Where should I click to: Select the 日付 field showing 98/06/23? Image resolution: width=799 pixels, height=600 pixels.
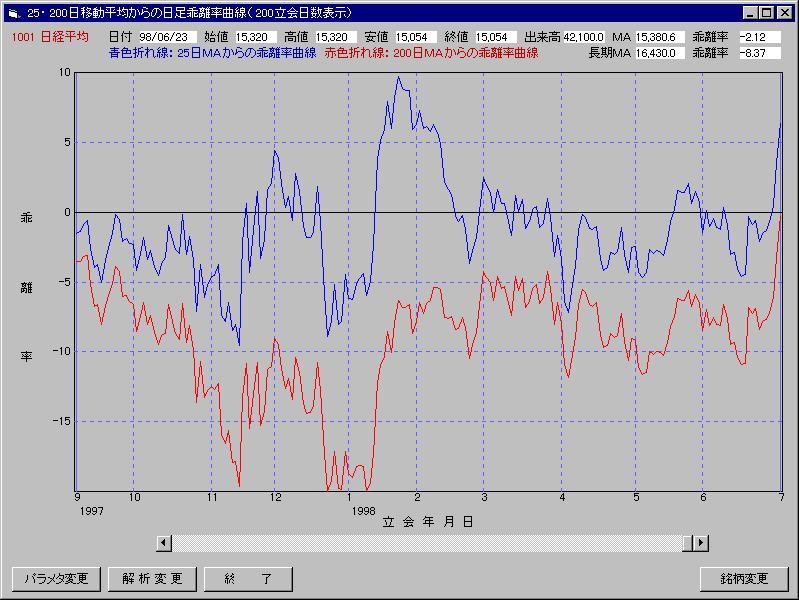166,37
